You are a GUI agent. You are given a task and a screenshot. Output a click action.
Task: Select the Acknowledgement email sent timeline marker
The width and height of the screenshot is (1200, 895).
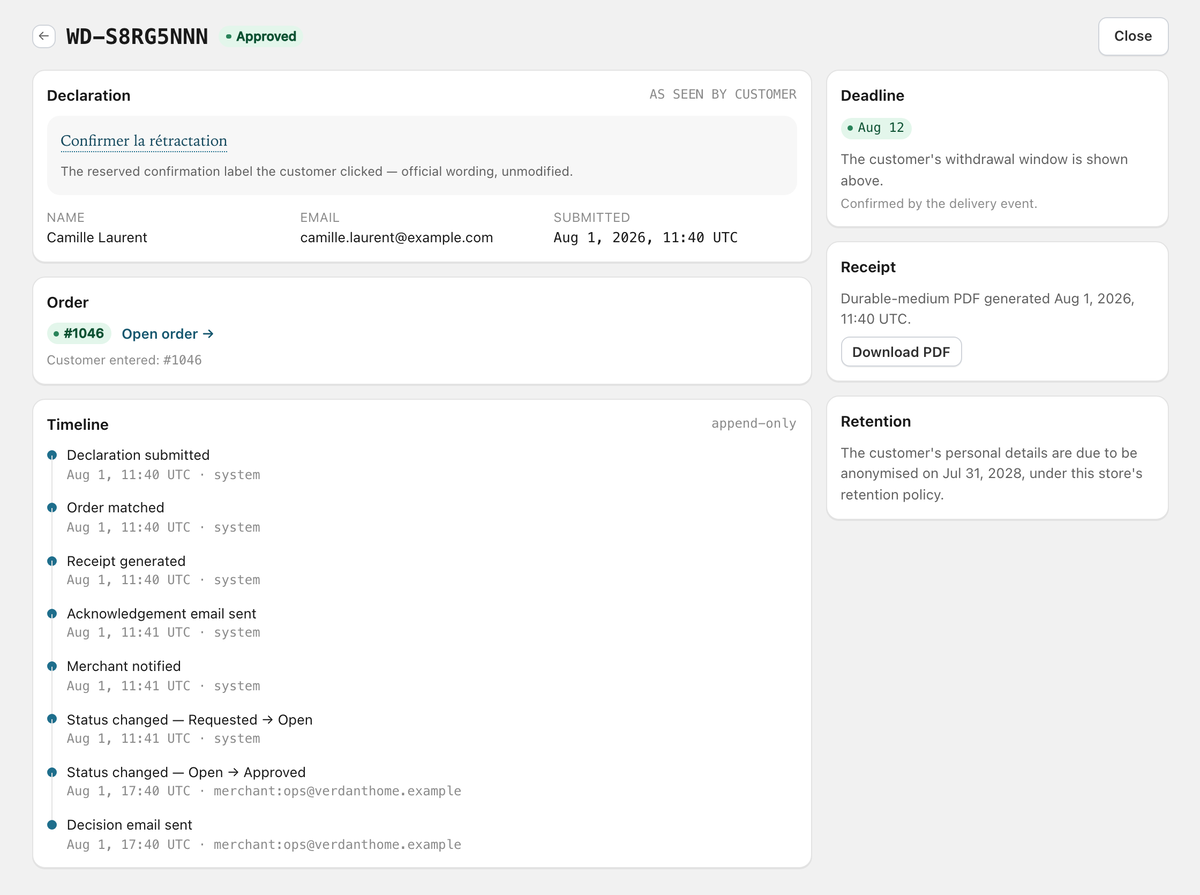[x=52, y=614]
